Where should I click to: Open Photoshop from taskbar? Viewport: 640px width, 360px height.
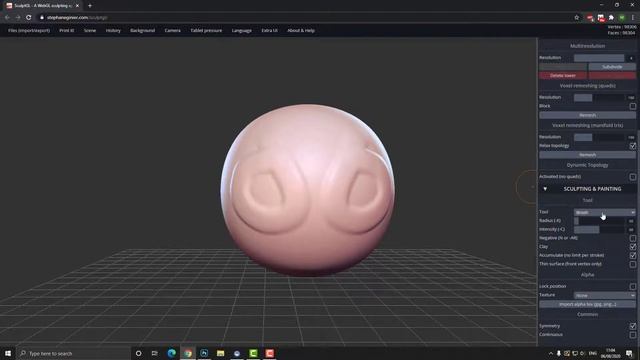point(204,353)
